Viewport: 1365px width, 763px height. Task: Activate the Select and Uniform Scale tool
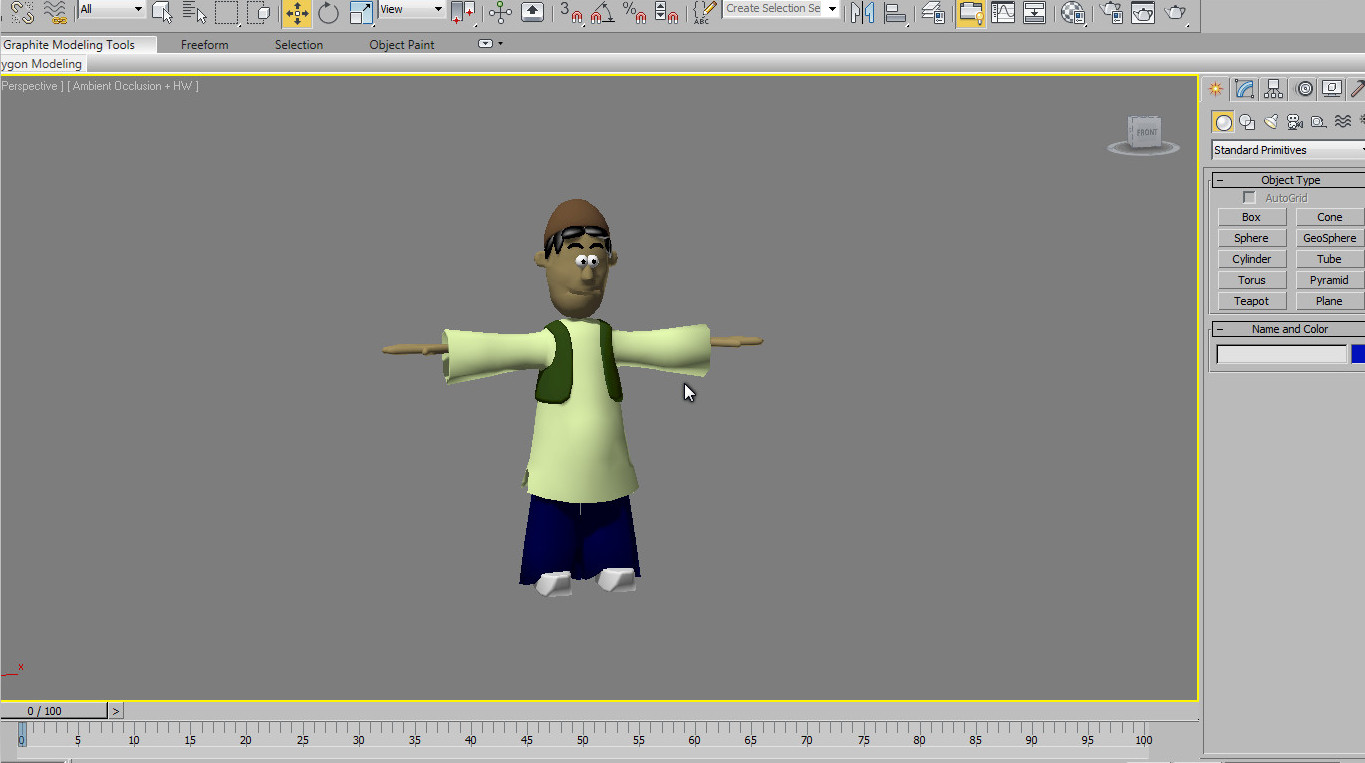(361, 12)
